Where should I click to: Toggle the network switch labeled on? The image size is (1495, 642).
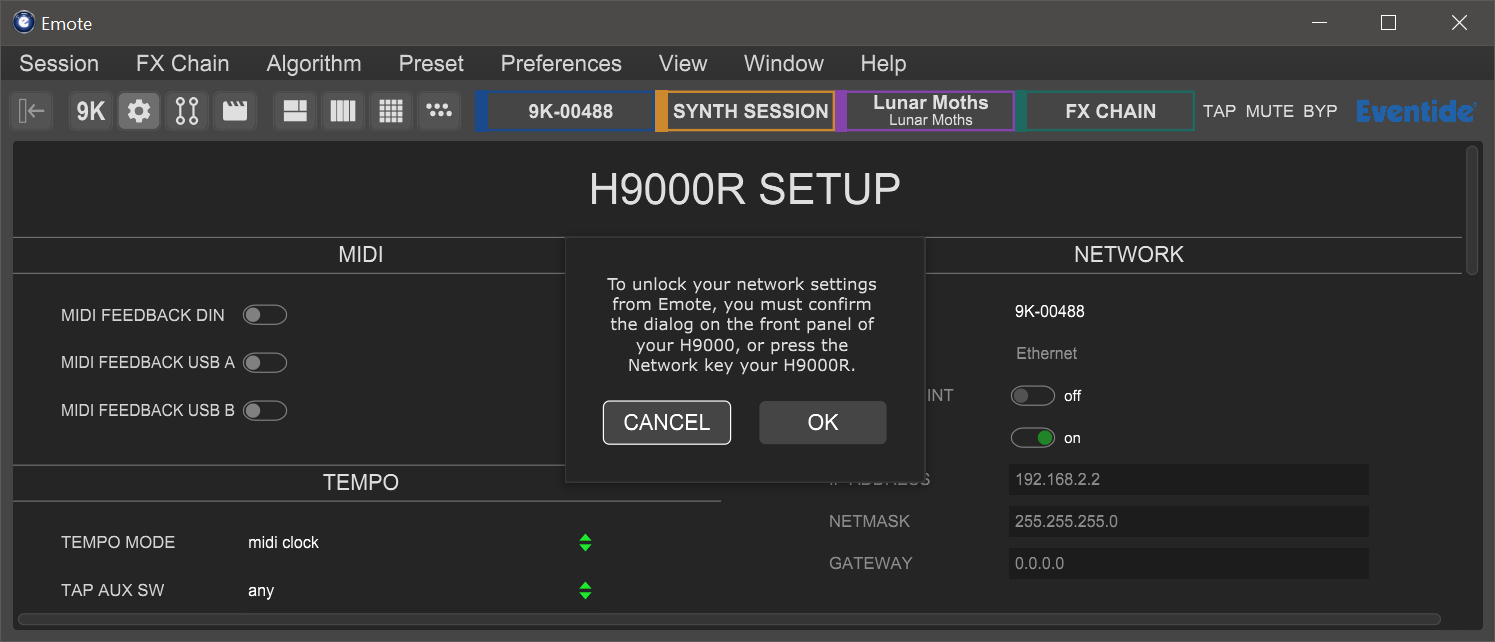click(x=1033, y=438)
